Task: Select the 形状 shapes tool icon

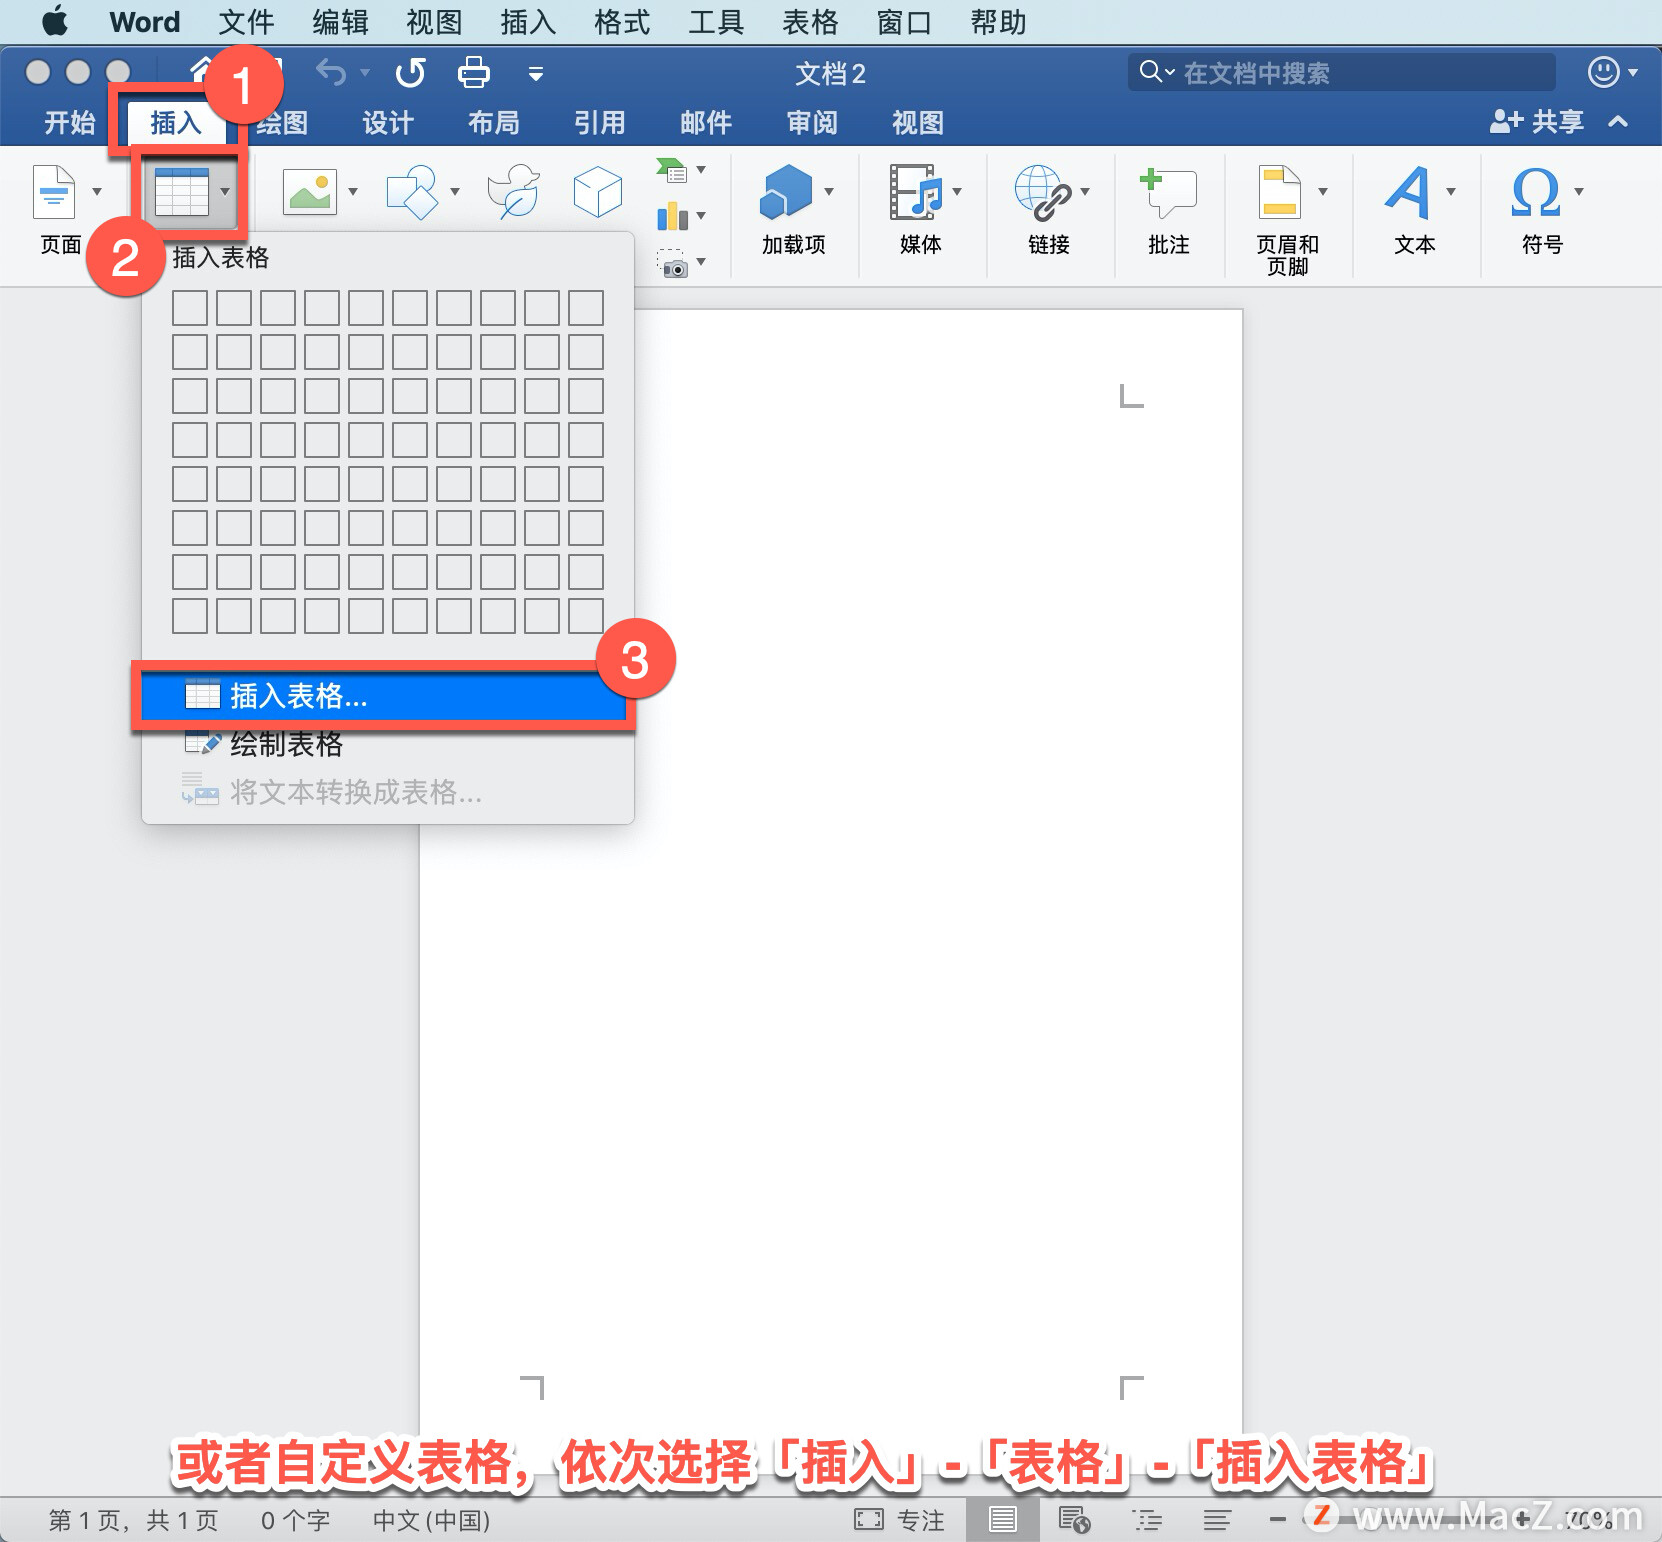Action: 413,192
